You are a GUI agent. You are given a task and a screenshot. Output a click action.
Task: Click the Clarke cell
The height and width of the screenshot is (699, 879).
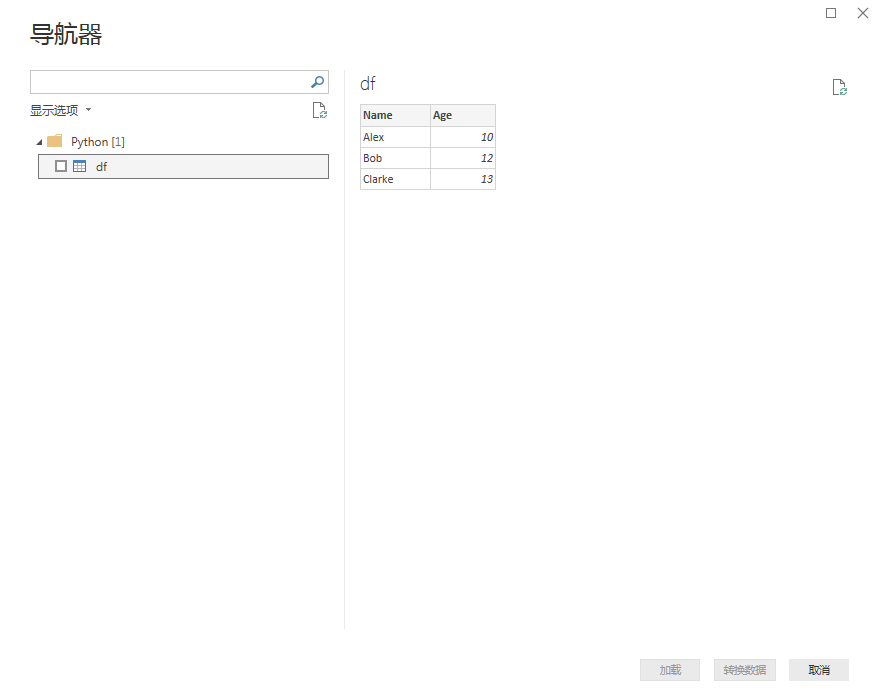coord(395,179)
